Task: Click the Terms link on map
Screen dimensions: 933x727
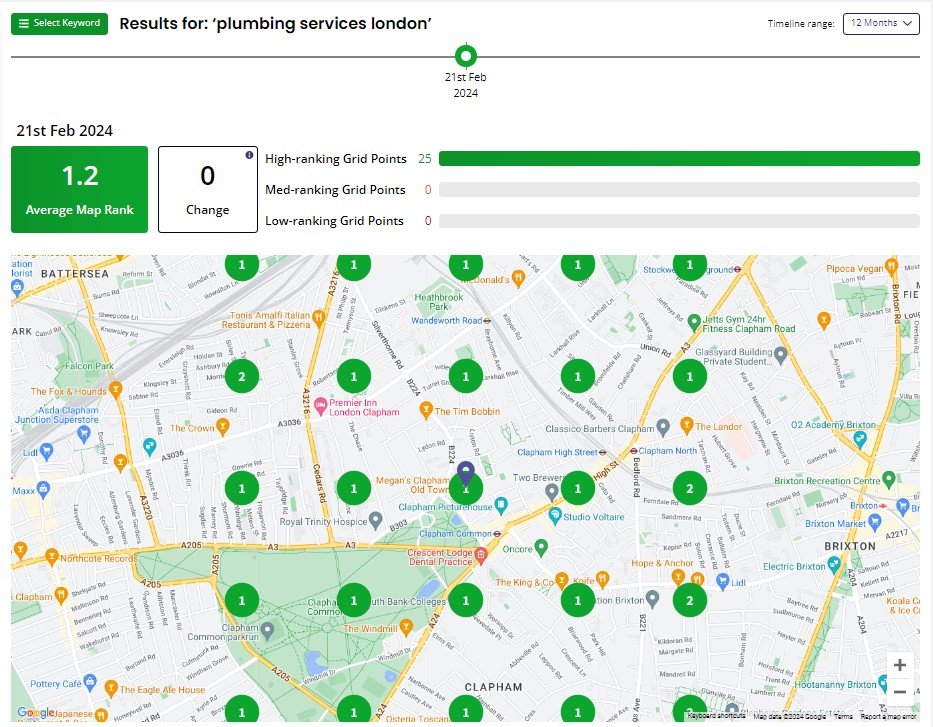Action: [843, 717]
